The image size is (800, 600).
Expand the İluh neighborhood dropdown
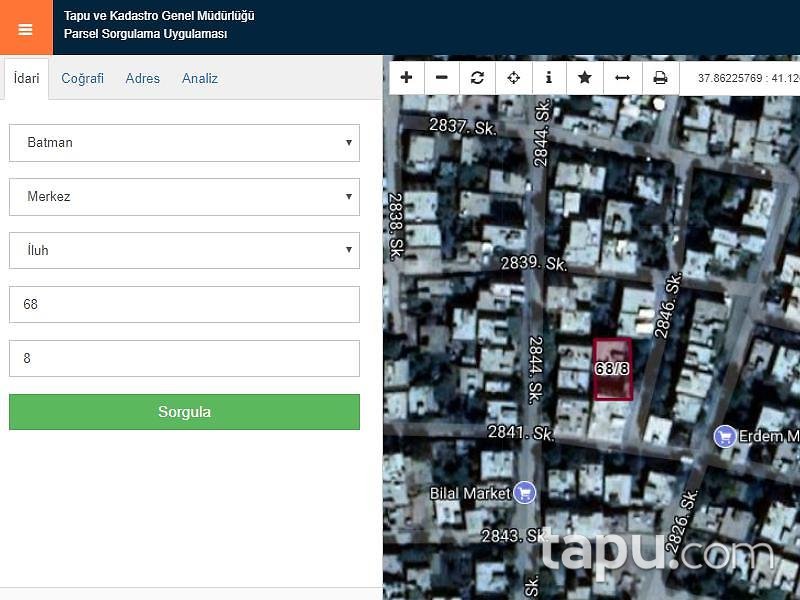(184, 251)
